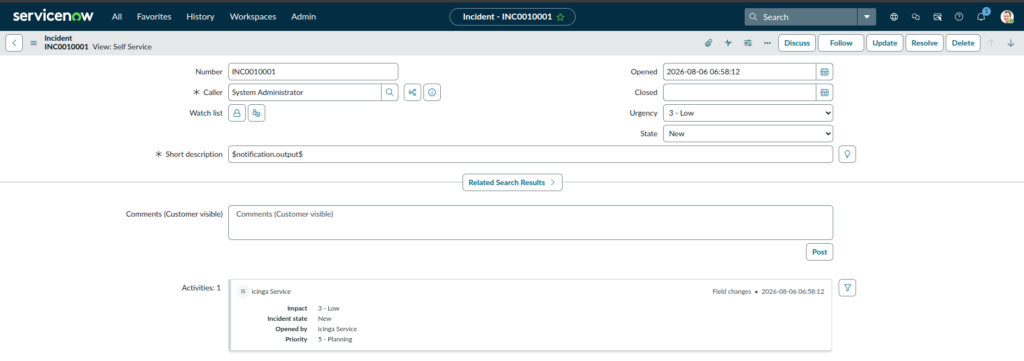Click the Delete button

[x=963, y=43]
